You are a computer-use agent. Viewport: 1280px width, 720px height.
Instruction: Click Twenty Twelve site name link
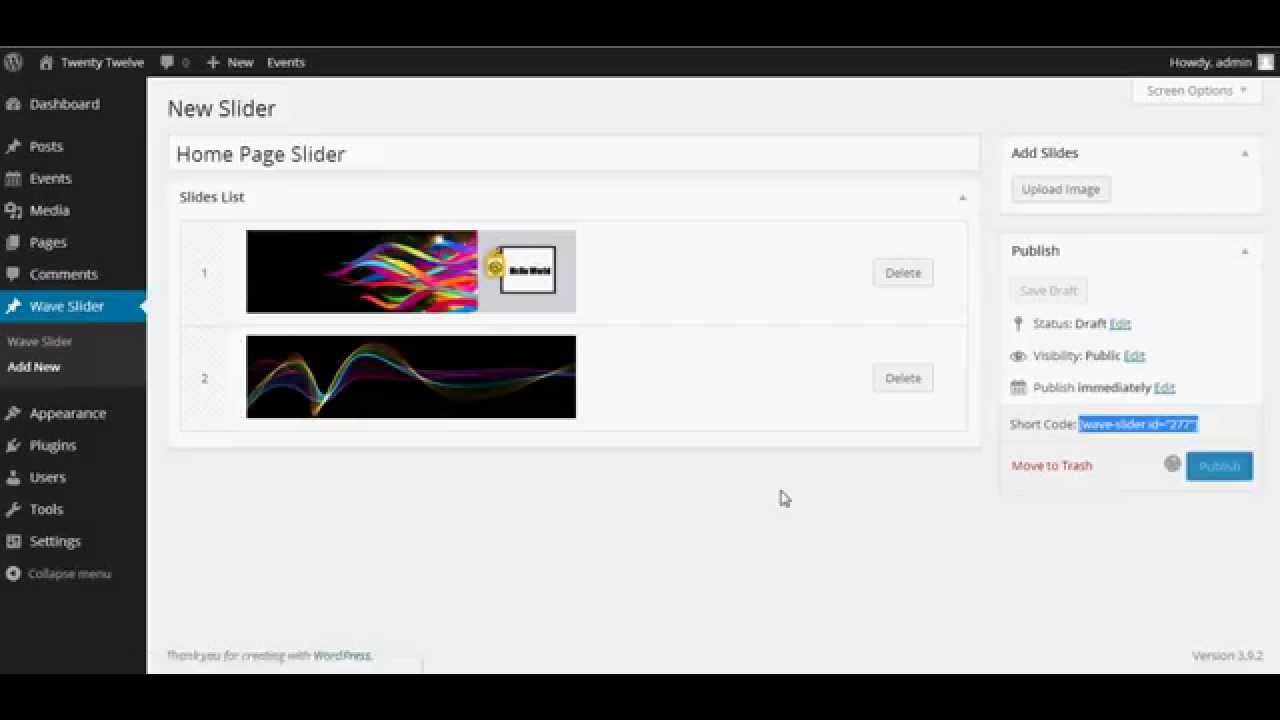click(x=102, y=62)
